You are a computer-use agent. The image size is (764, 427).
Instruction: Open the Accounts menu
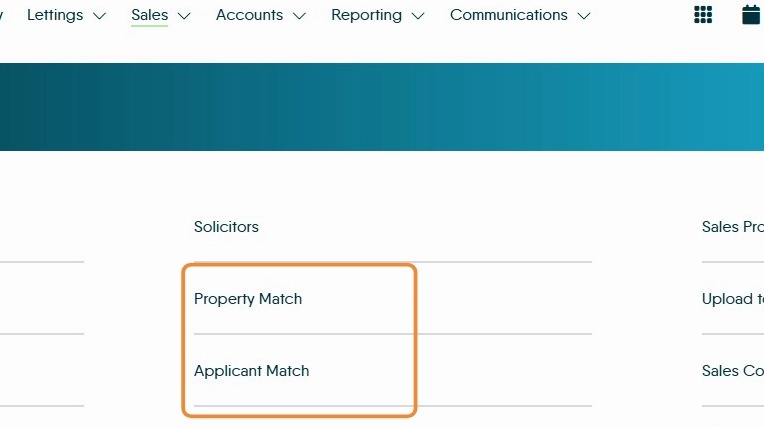point(249,15)
